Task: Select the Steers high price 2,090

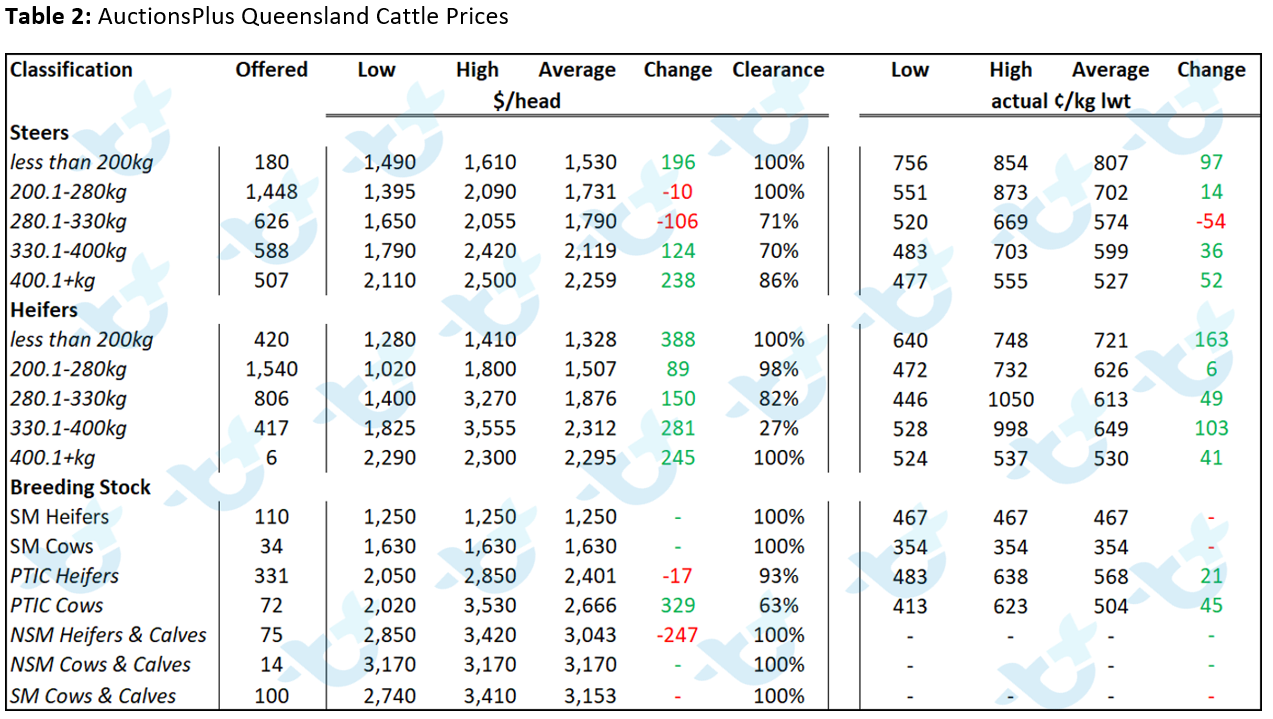Action: [x=490, y=192]
